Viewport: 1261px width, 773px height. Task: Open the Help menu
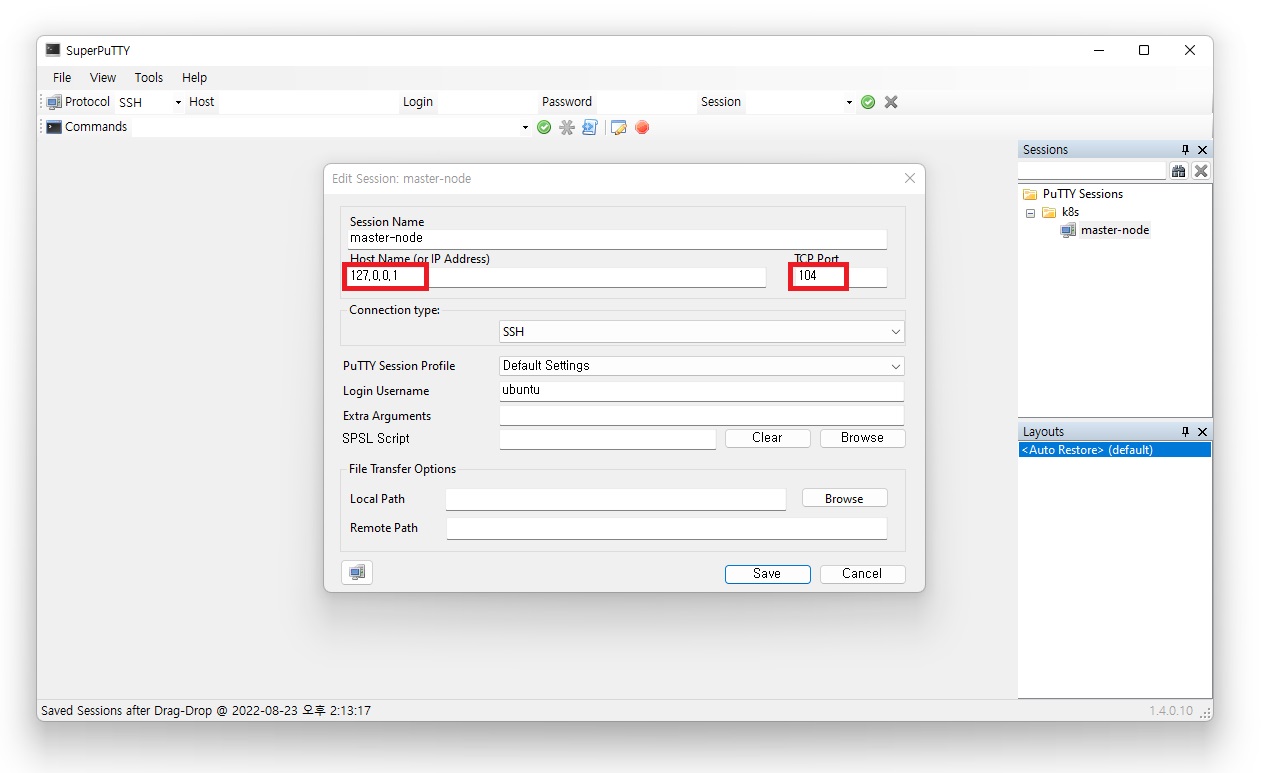pyautogui.click(x=194, y=77)
